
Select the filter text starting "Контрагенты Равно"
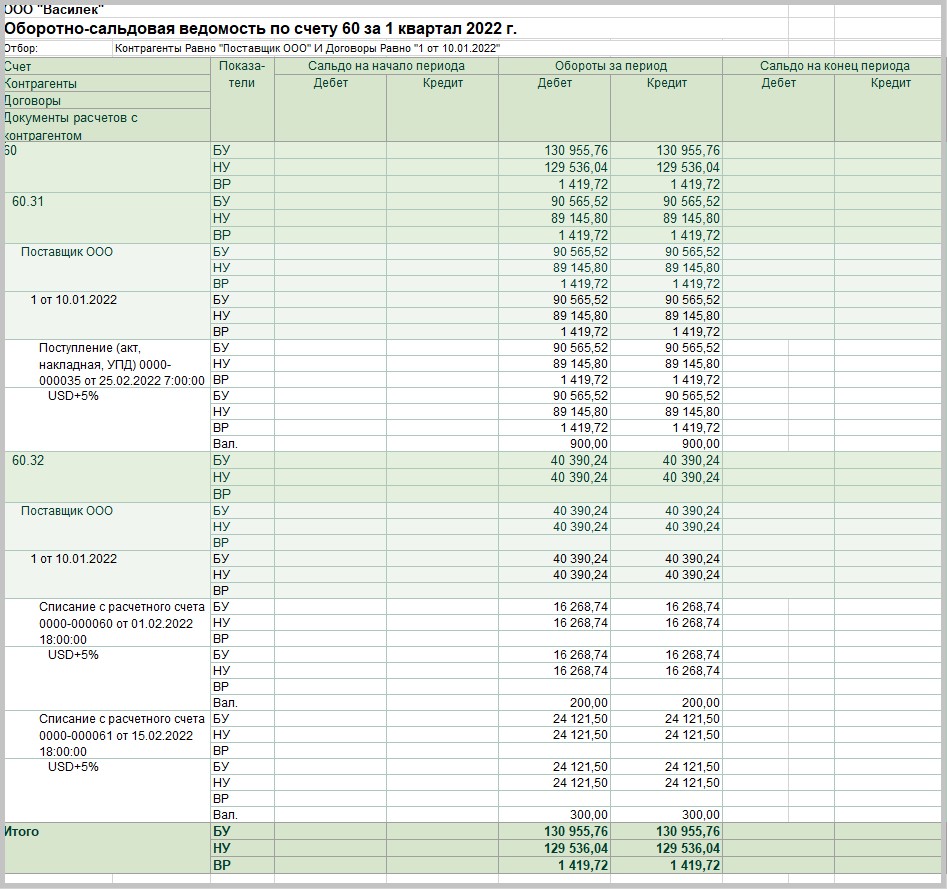[x=307, y=48]
